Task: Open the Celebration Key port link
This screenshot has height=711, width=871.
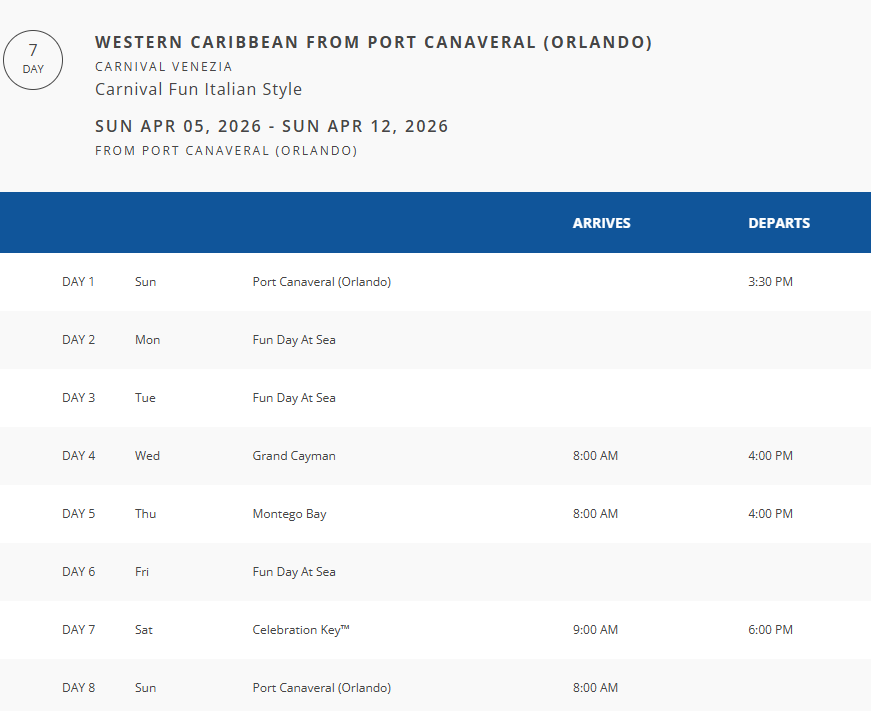Action: (301, 630)
